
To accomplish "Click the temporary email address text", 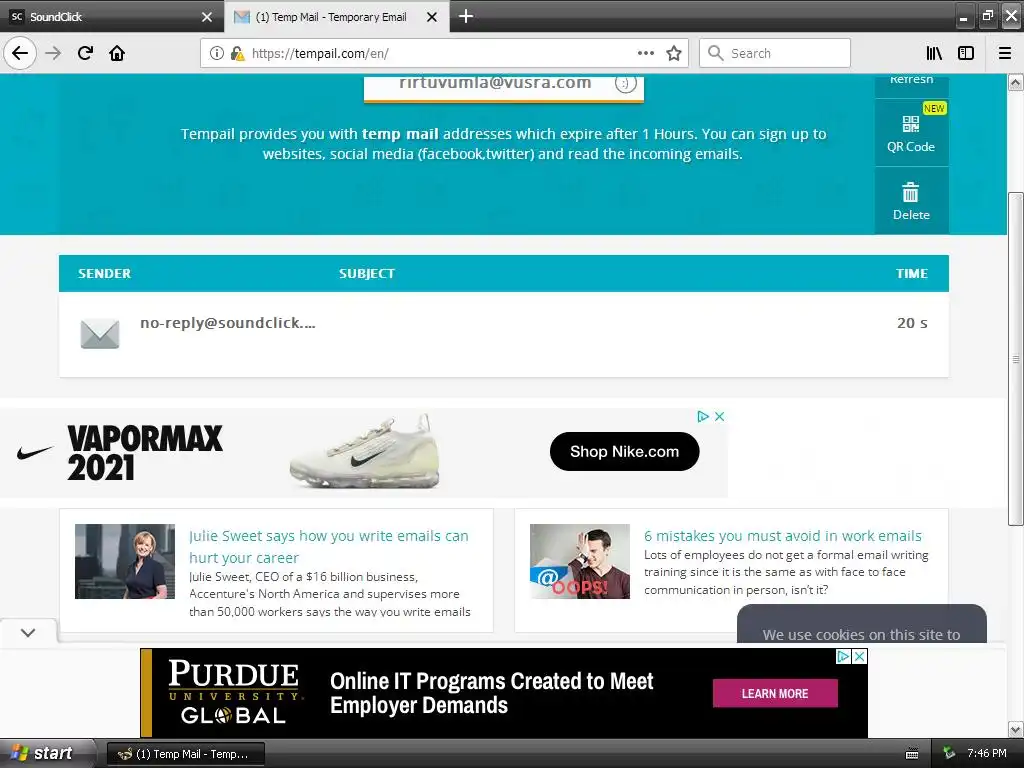I will pyautogui.click(x=495, y=83).
